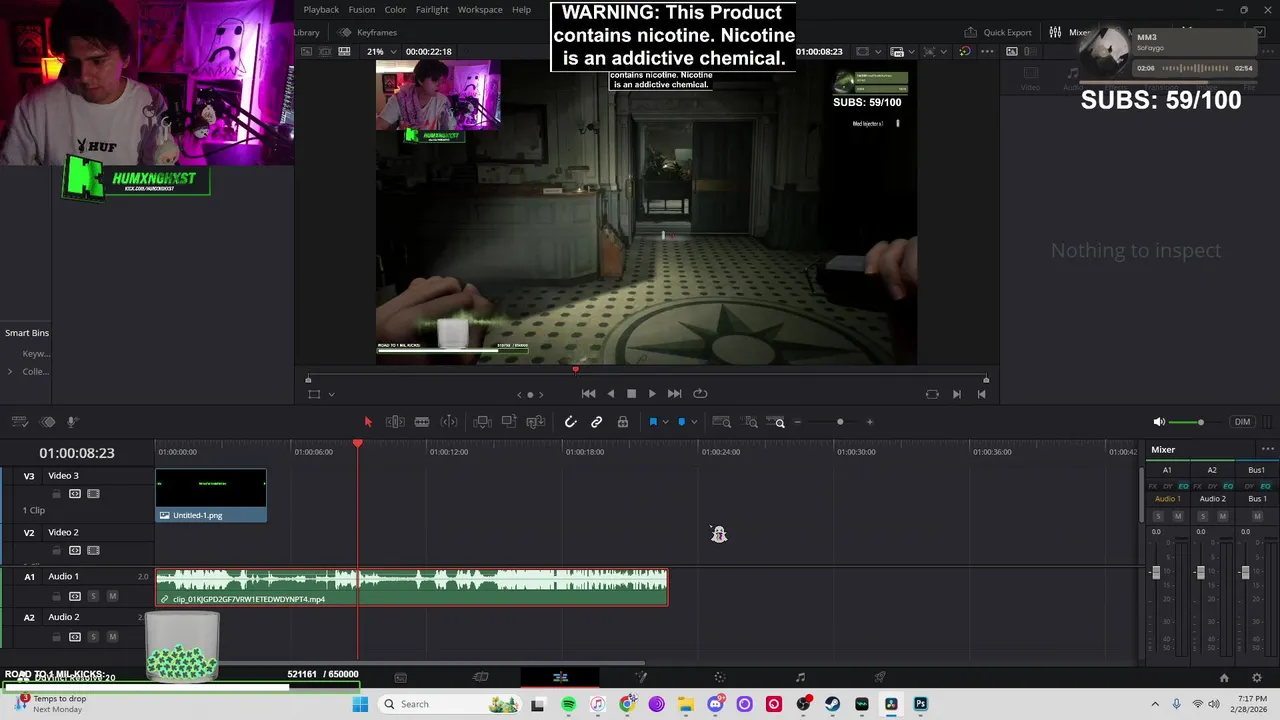Click the Full Extent Zoom icon
Image resolution: width=1280 pixels, height=720 pixels.
(x=722, y=422)
